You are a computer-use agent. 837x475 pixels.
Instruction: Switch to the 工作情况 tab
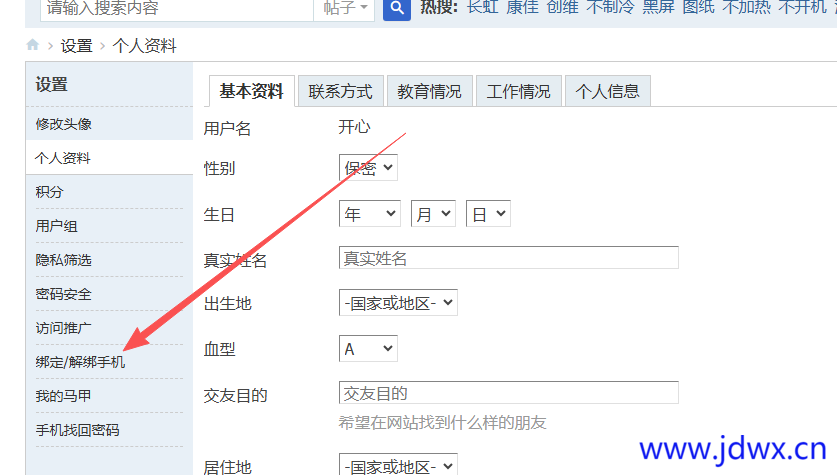click(518, 91)
